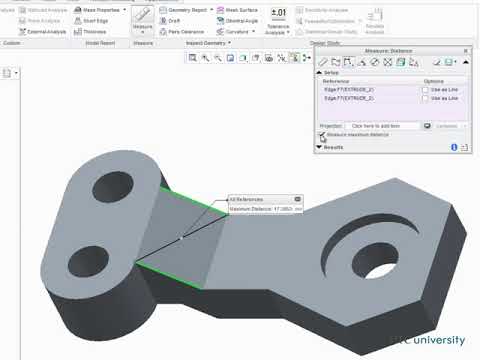
Task: Launch the Thickness check tool
Action: coord(90,32)
